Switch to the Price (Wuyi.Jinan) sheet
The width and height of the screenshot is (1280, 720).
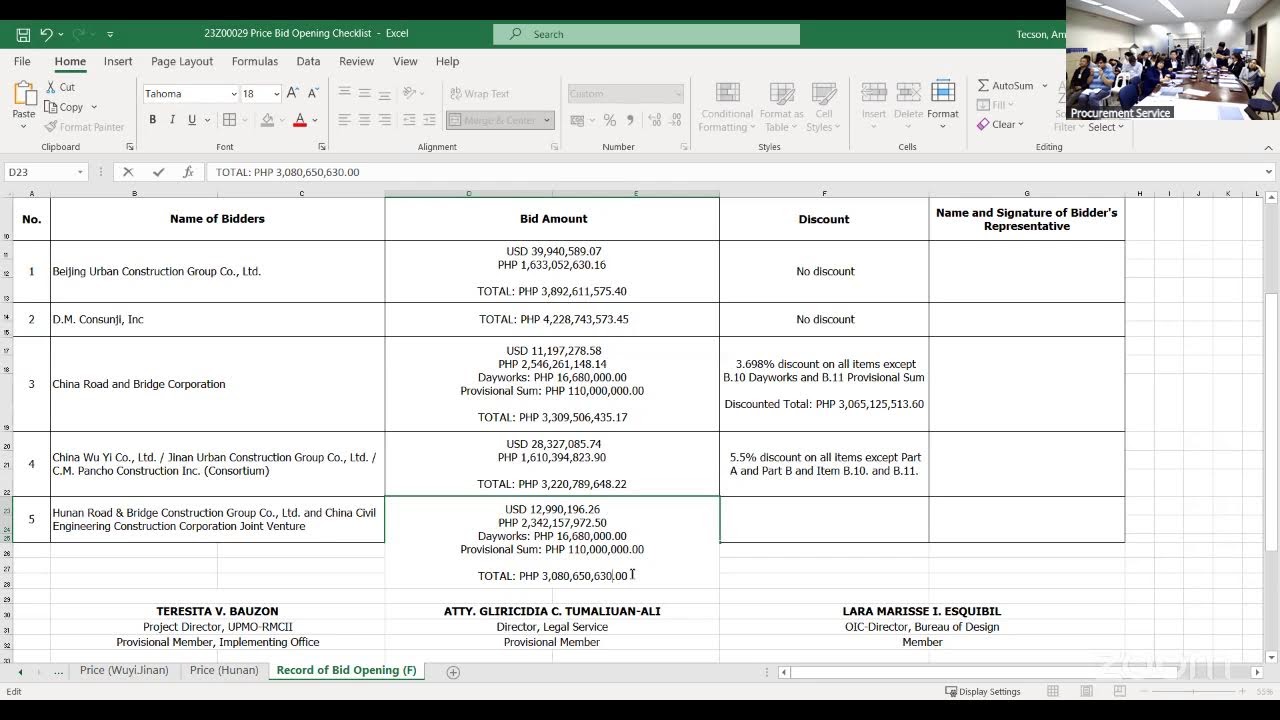pyautogui.click(x=124, y=670)
